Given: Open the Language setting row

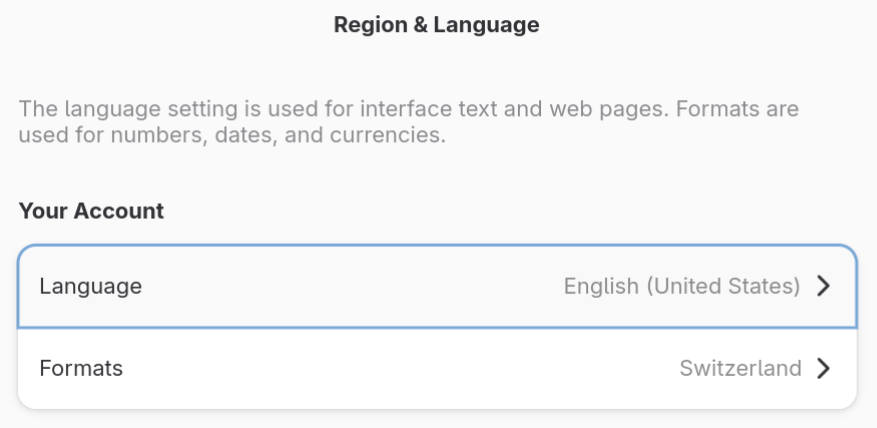Looking at the screenshot, I should tap(437, 286).
